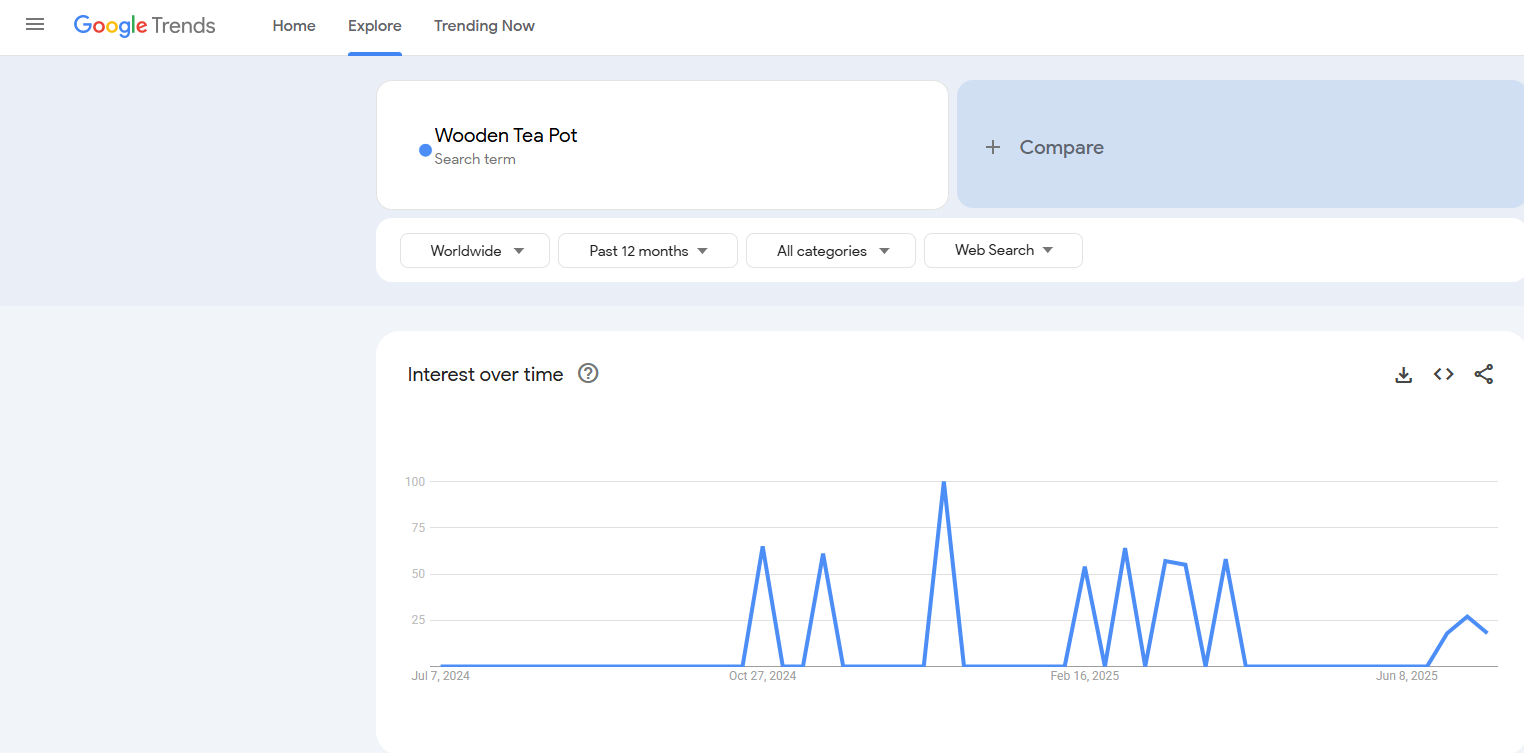Open the Past 12 months dropdown

(x=647, y=251)
